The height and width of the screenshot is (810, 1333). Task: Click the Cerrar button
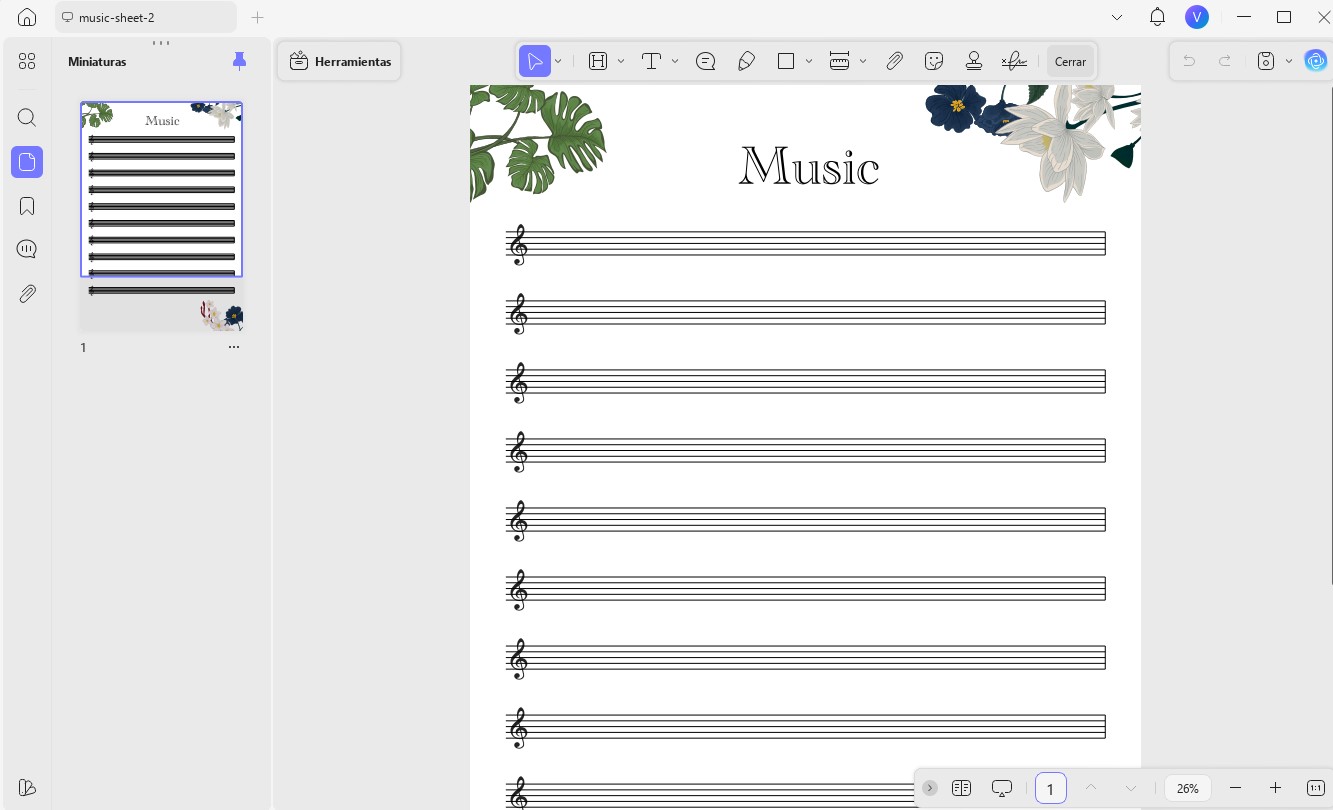pos(1070,61)
